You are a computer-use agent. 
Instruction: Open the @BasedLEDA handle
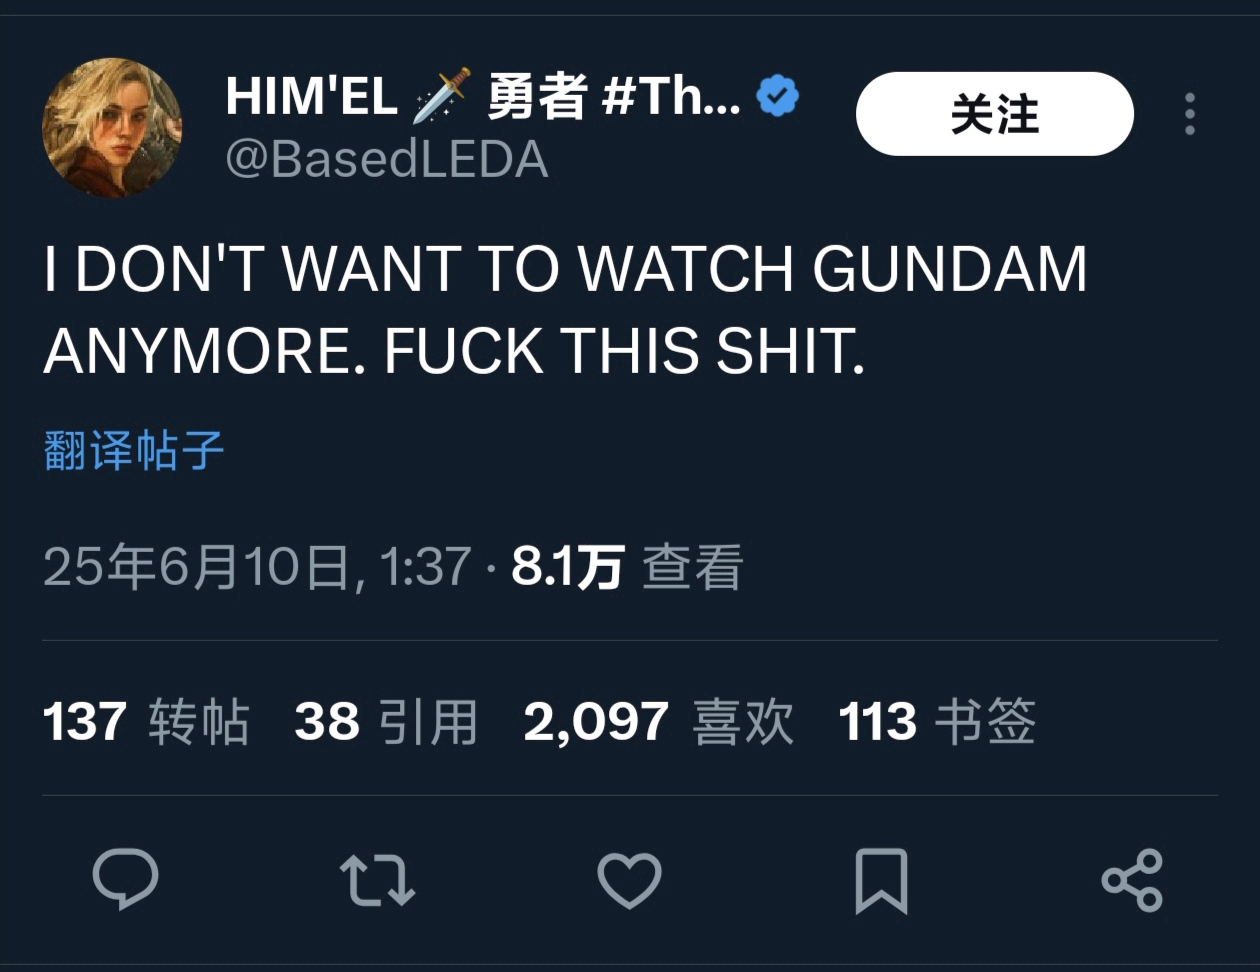coord(387,159)
